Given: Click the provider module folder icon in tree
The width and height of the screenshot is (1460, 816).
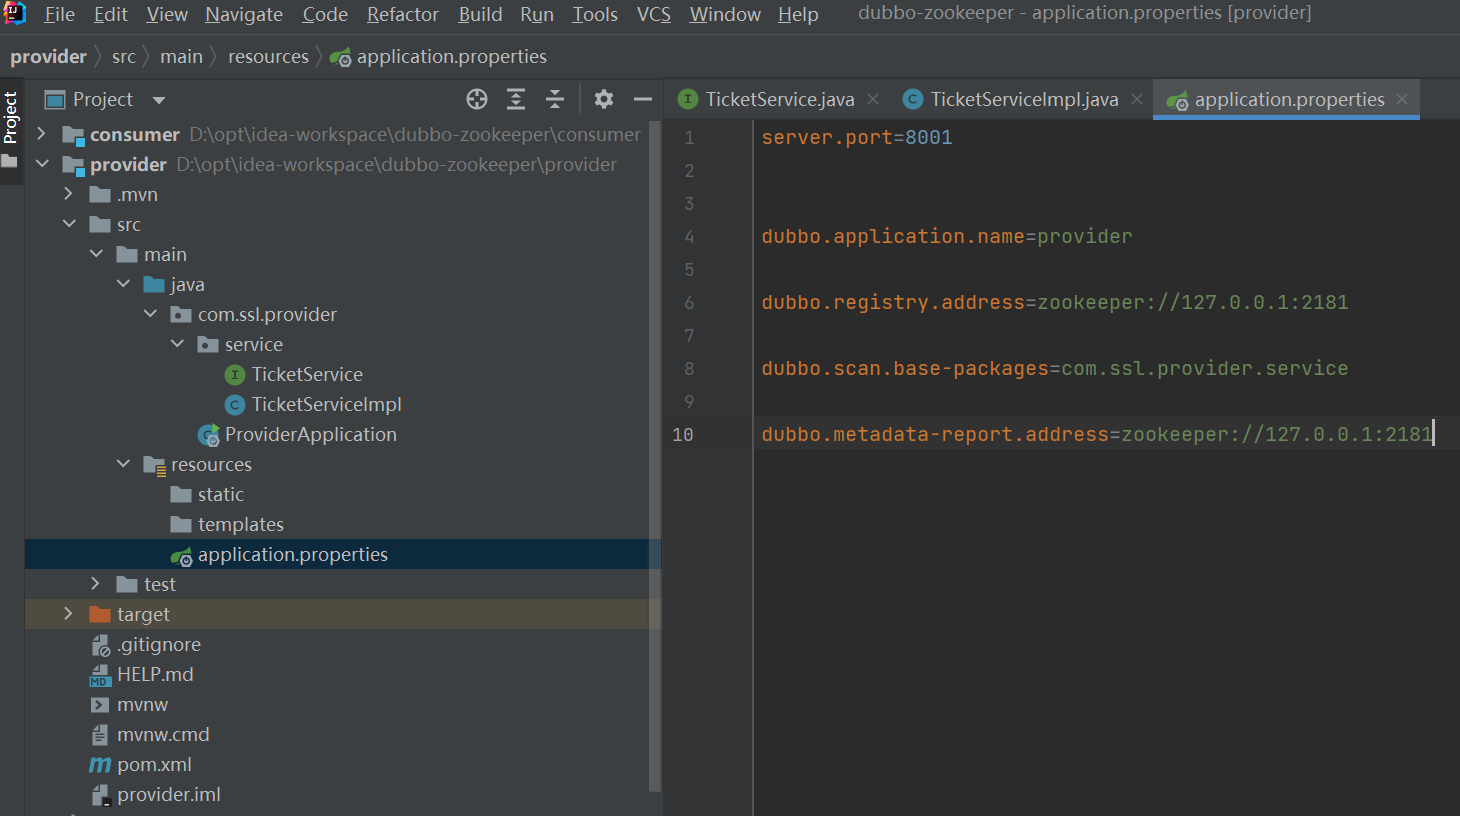Looking at the screenshot, I should coord(74,165).
